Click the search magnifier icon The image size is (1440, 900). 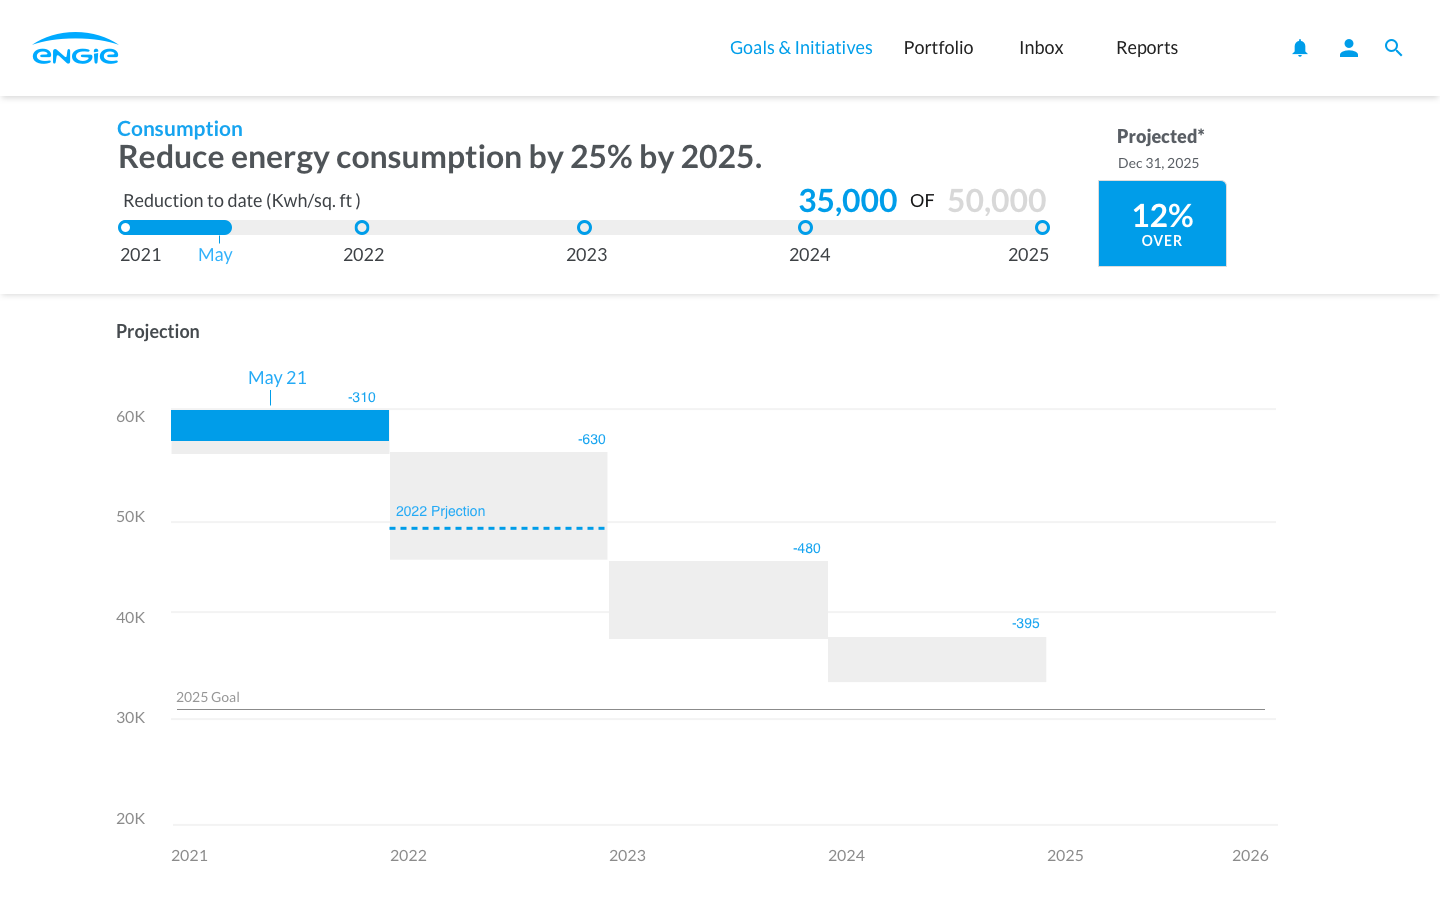[x=1393, y=48]
